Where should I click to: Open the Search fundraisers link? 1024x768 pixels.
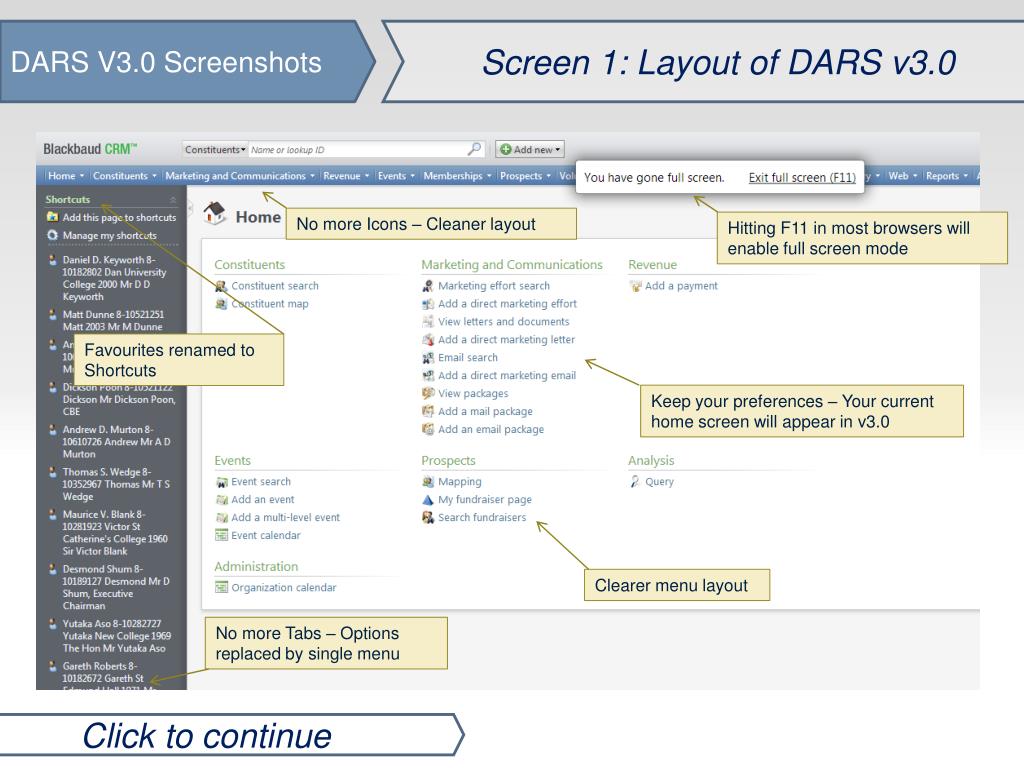tap(482, 517)
